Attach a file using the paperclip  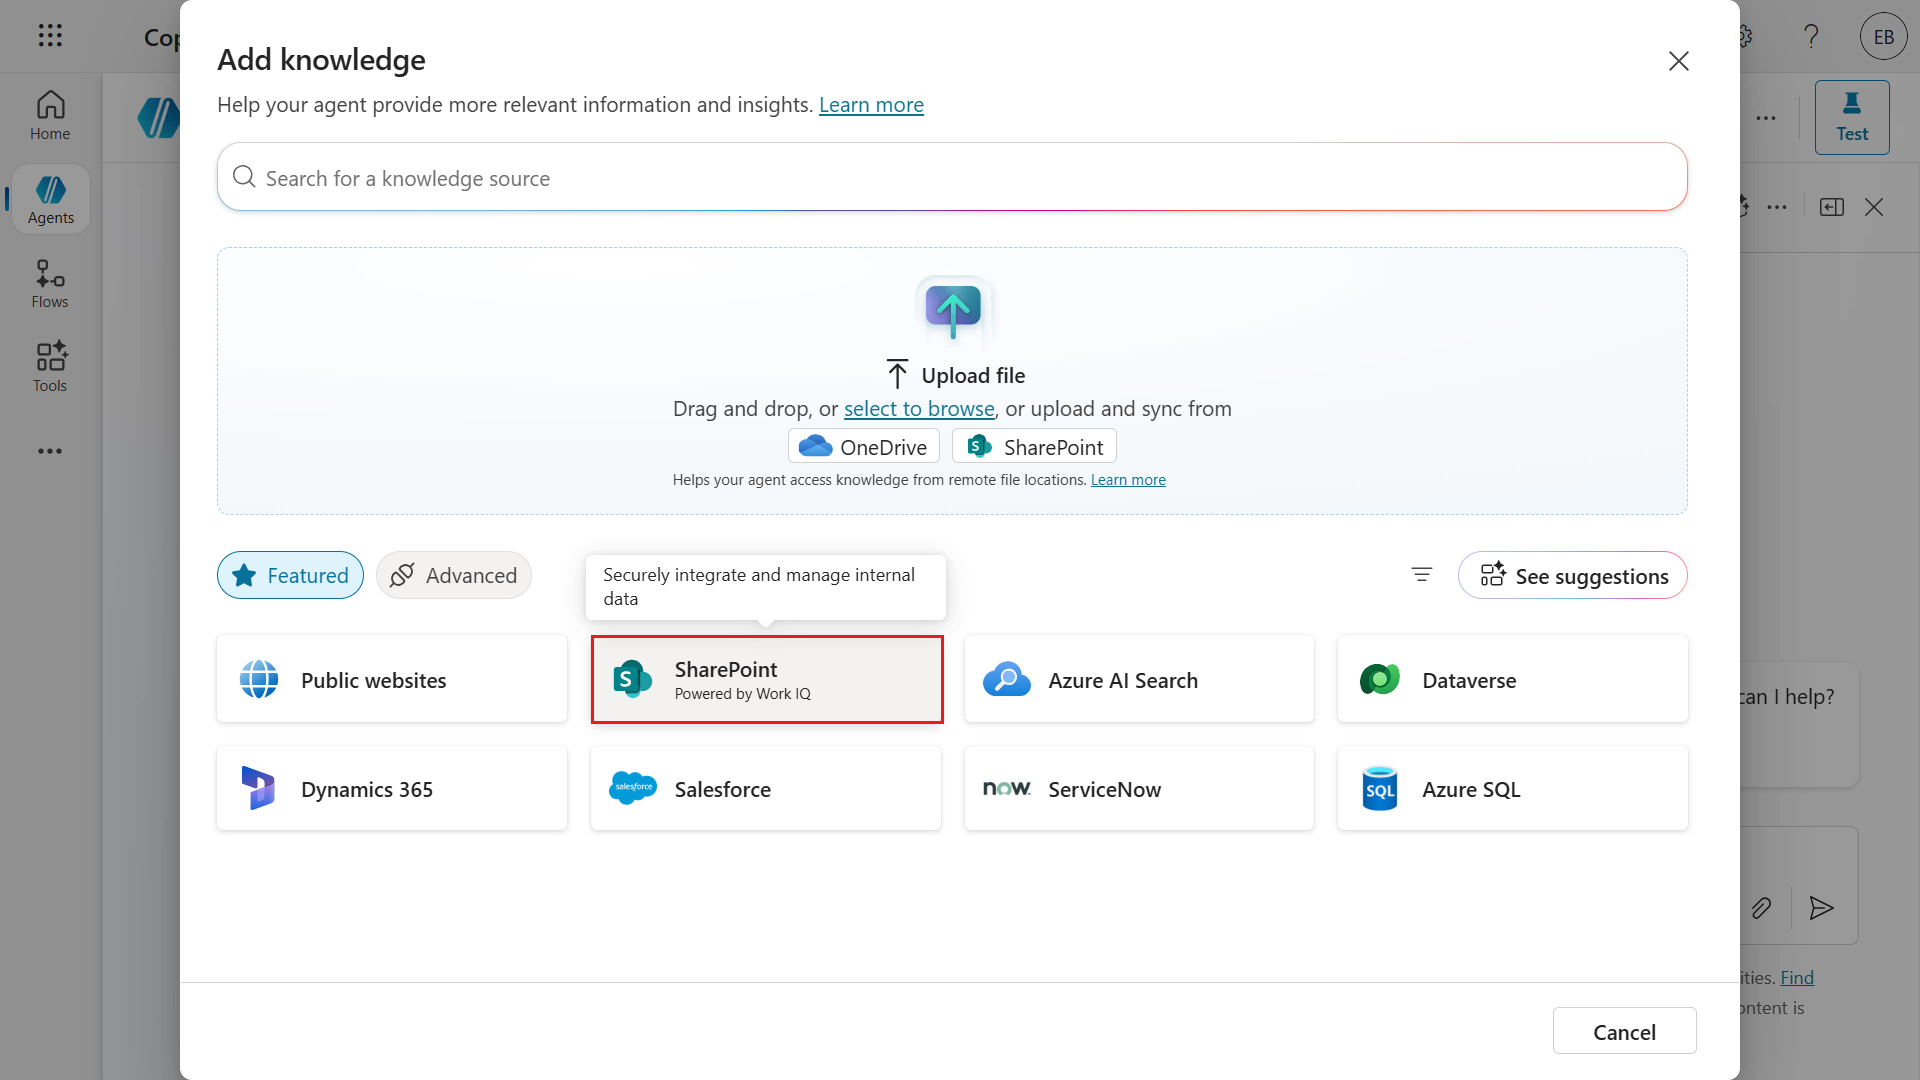click(1762, 908)
